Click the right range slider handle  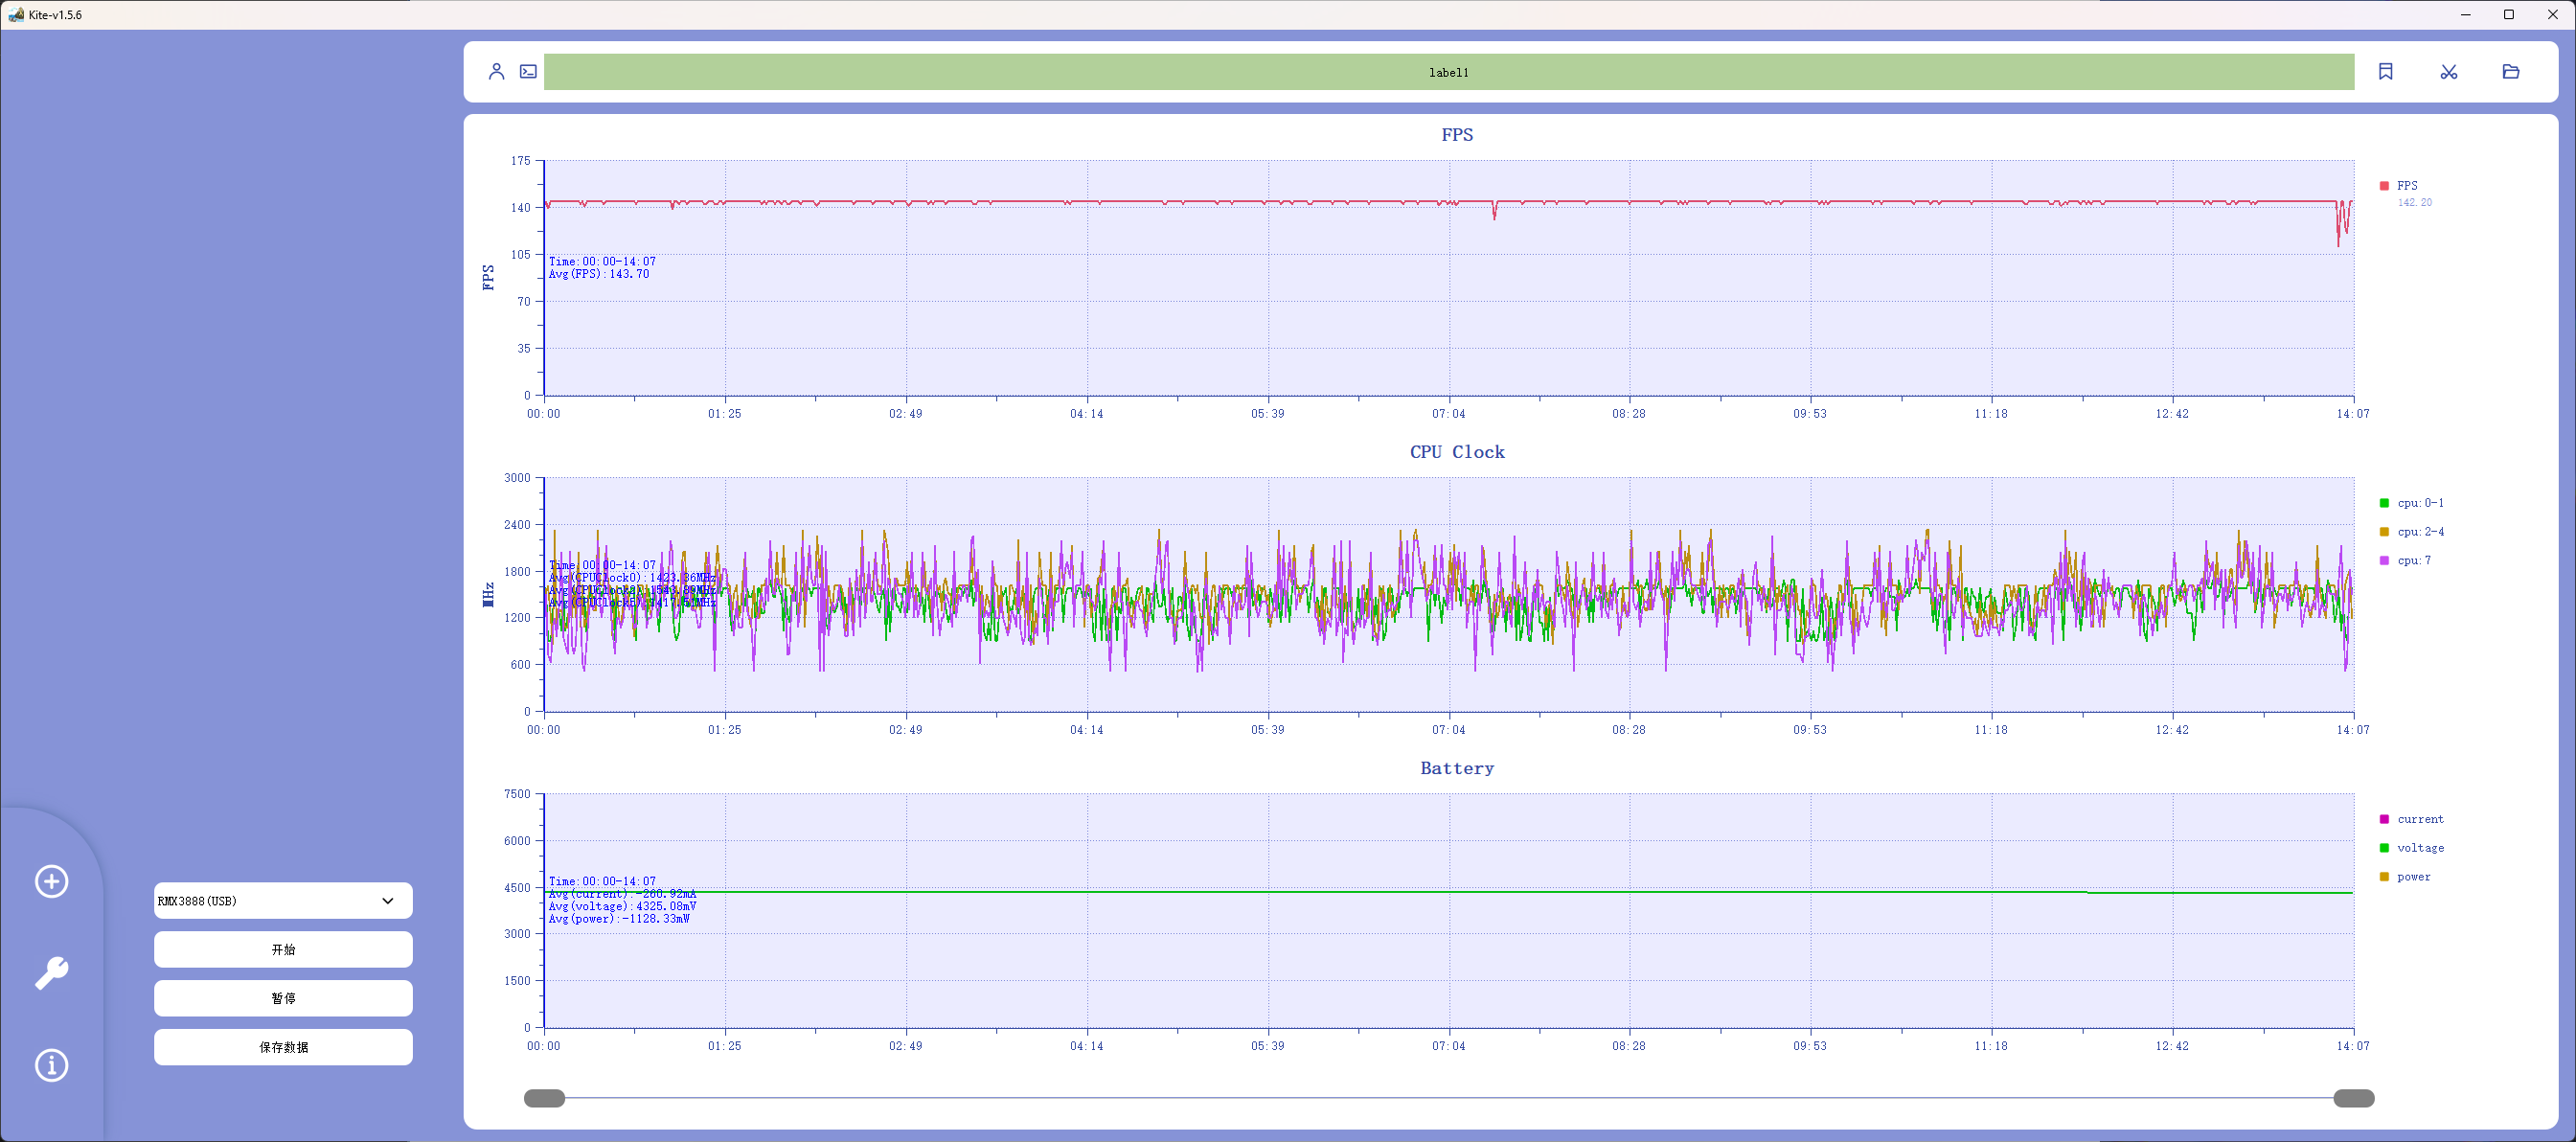tap(2353, 1098)
